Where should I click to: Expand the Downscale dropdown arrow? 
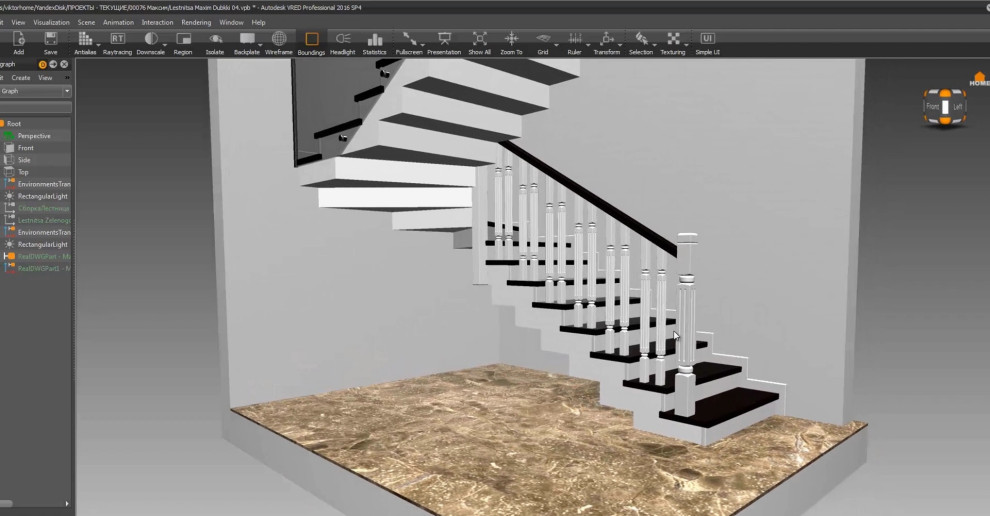tap(163, 45)
